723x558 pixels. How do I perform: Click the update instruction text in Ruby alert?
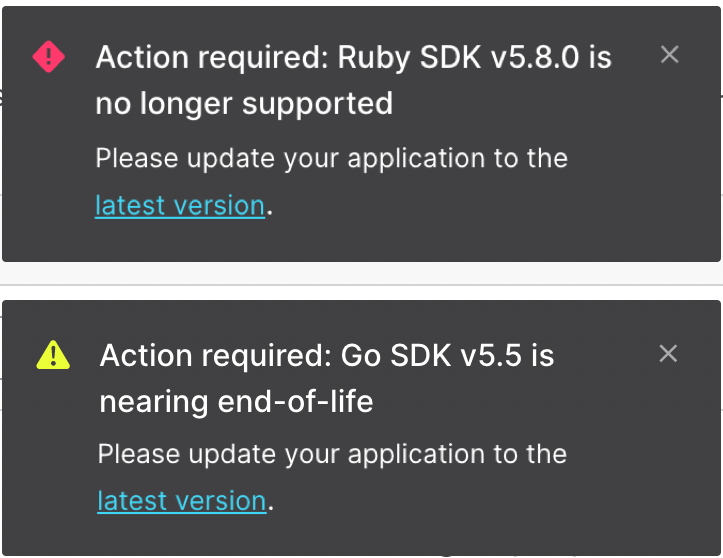click(331, 158)
